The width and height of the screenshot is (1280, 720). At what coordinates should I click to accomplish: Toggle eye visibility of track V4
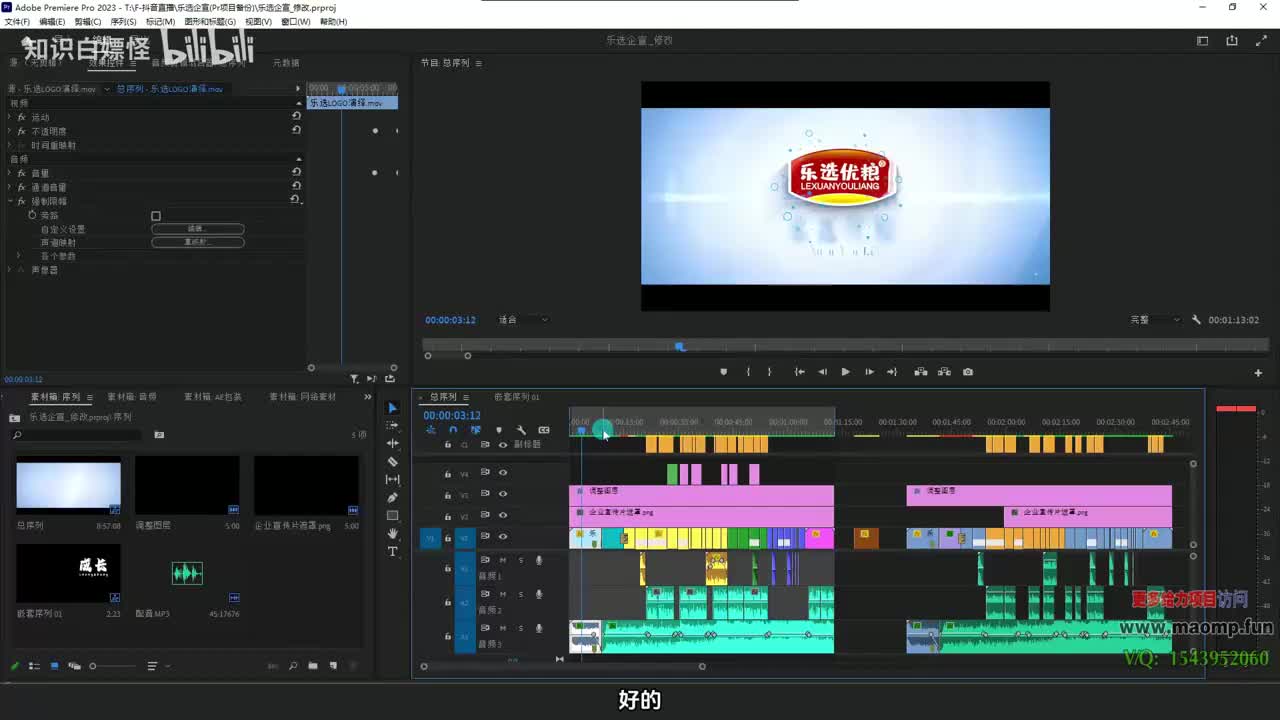[x=503, y=473]
